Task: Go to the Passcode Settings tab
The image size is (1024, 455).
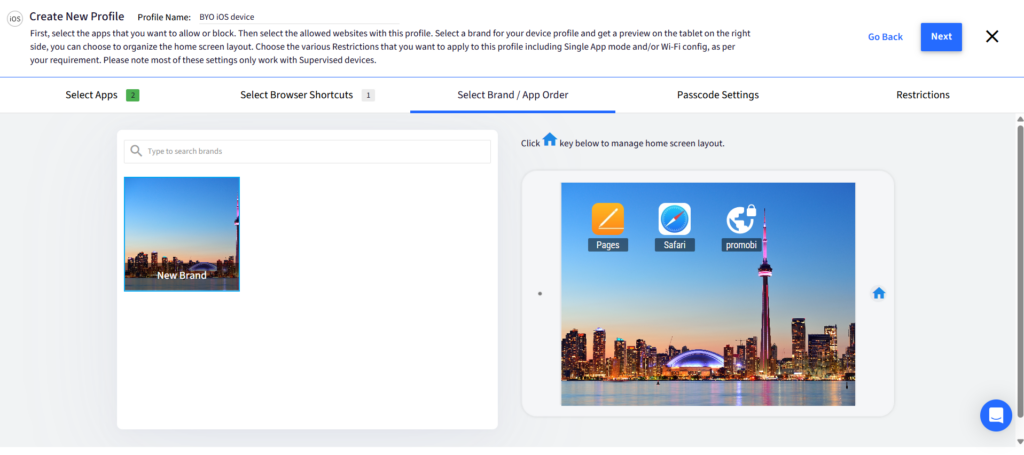Action: tap(717, 95)
